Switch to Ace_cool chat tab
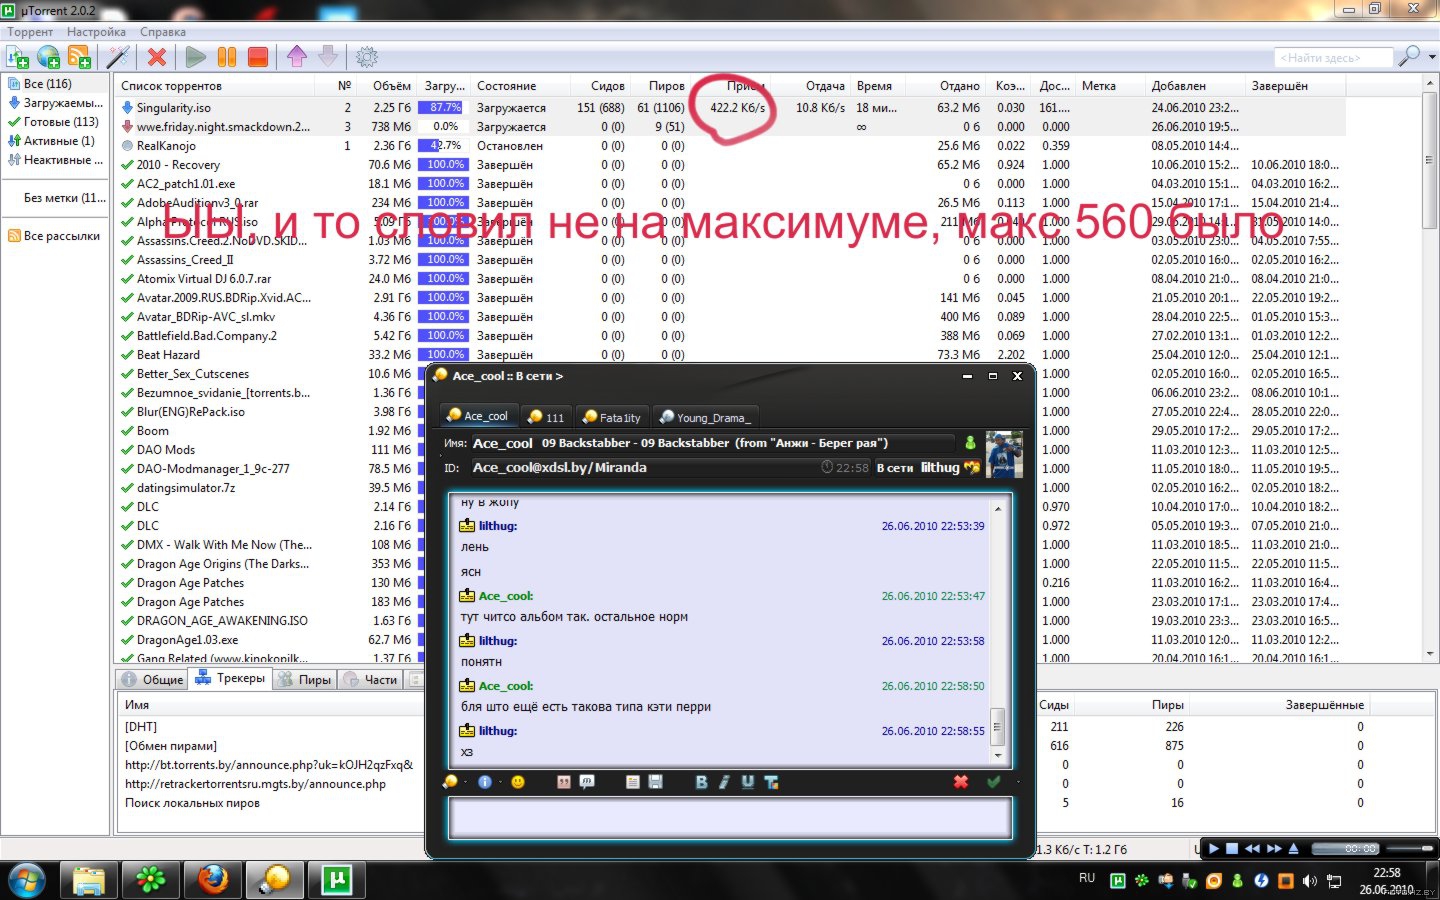The image size is (1440, 900). (478, 416)
